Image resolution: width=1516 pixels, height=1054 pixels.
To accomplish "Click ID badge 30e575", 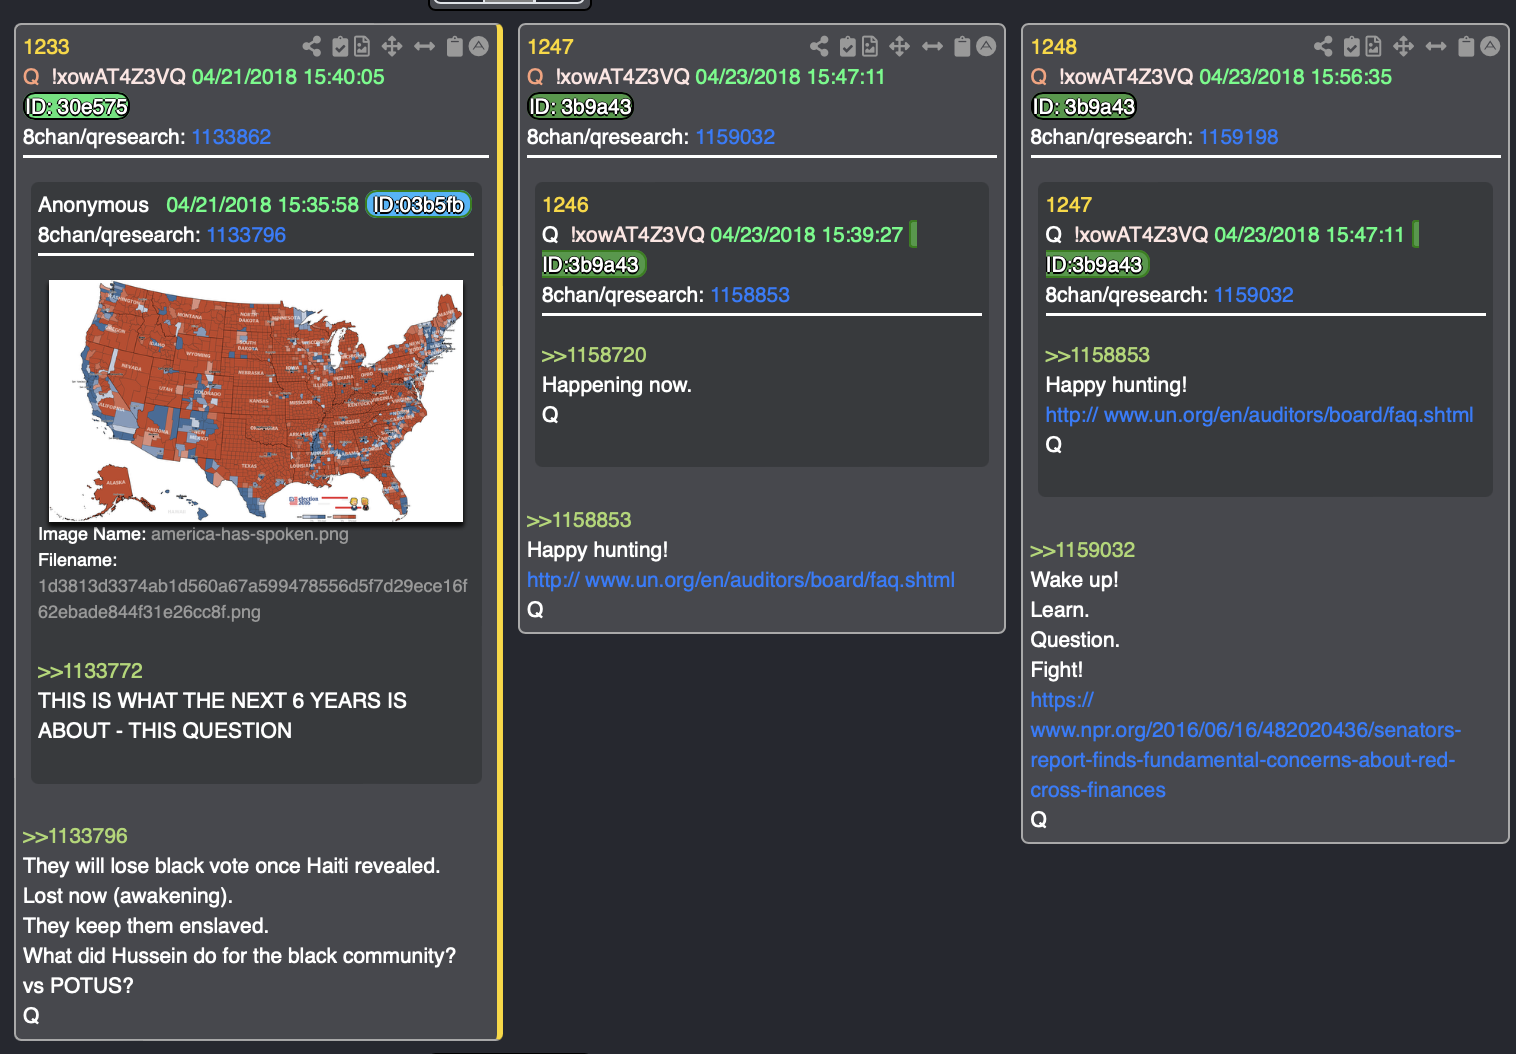I will pos(77,107).
